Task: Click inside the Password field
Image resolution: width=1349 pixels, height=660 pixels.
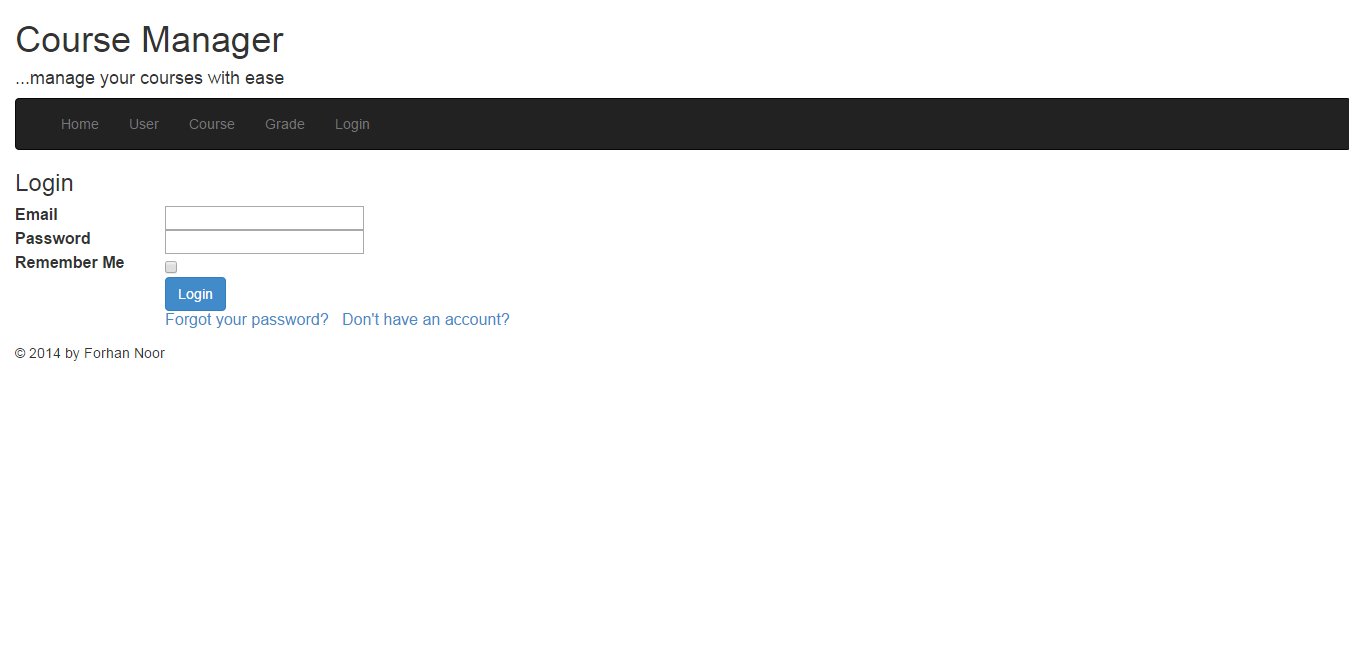Action: tap(264, 241)
